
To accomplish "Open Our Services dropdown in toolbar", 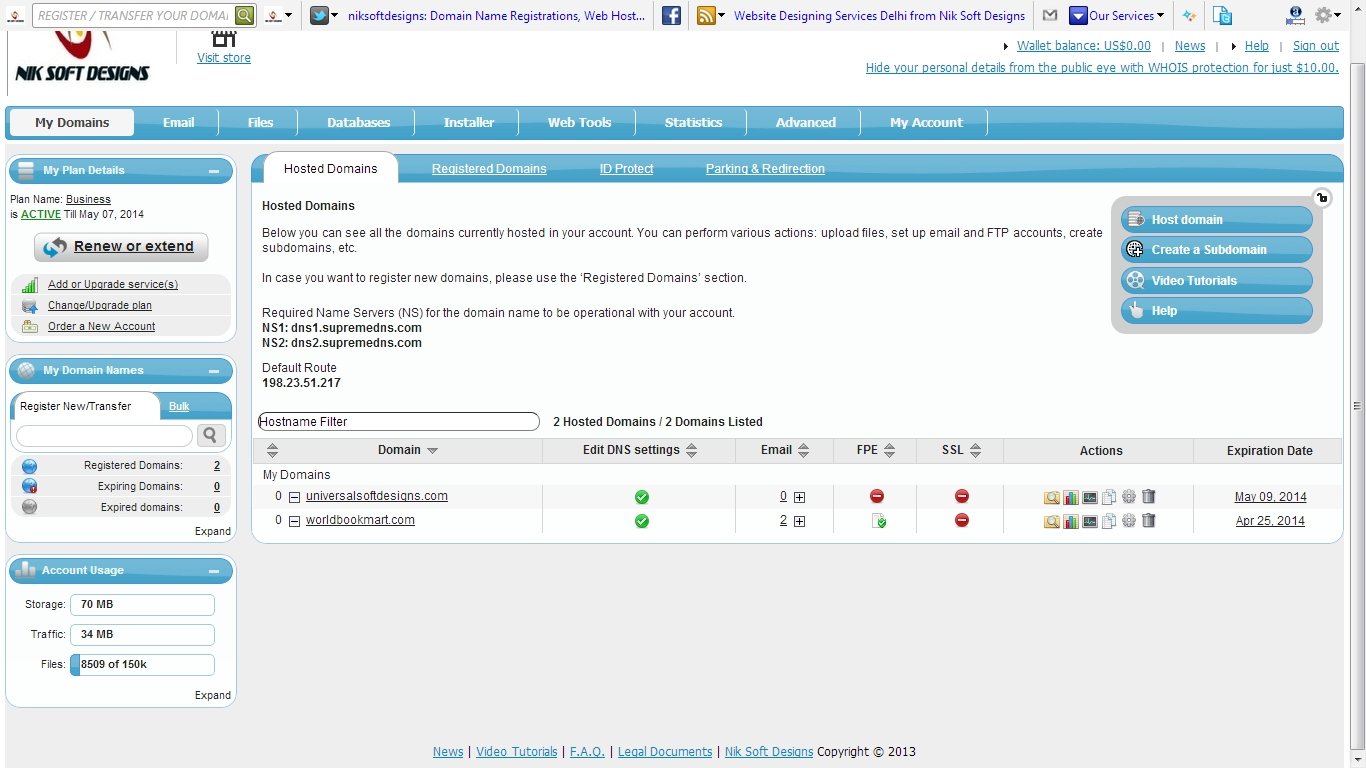I will coord(1117,15).
